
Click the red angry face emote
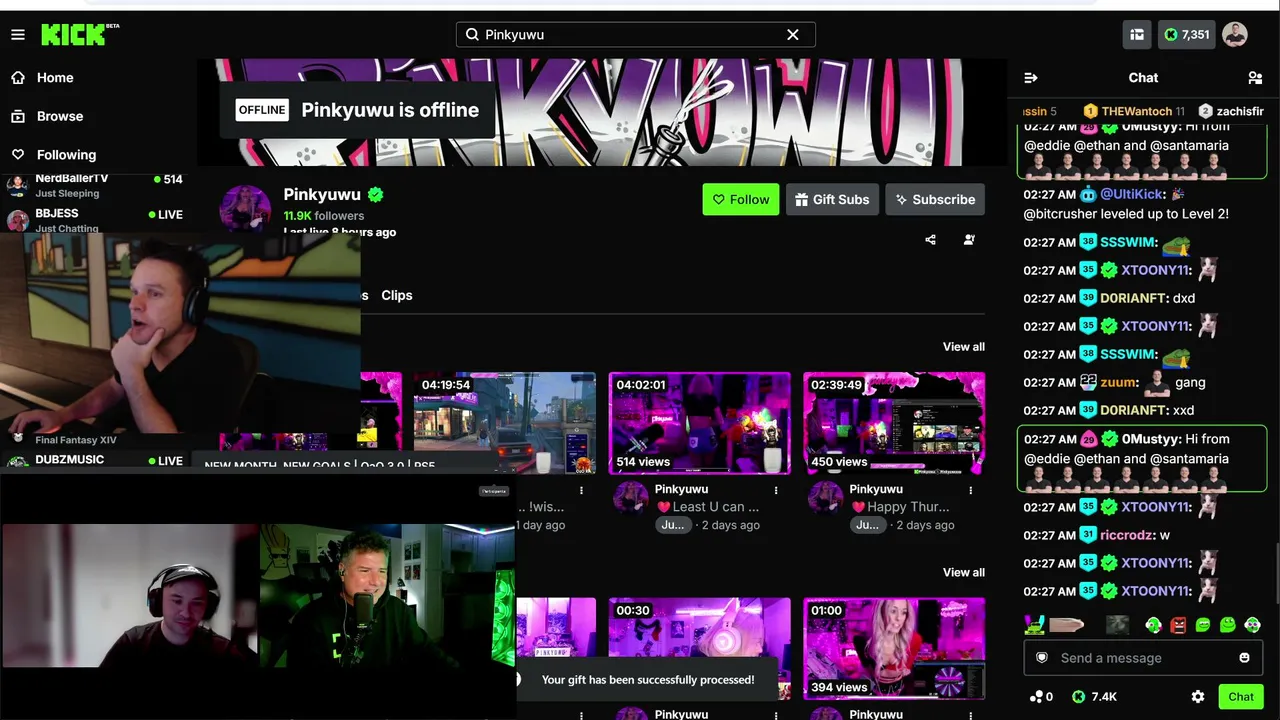pos(1178,625)
